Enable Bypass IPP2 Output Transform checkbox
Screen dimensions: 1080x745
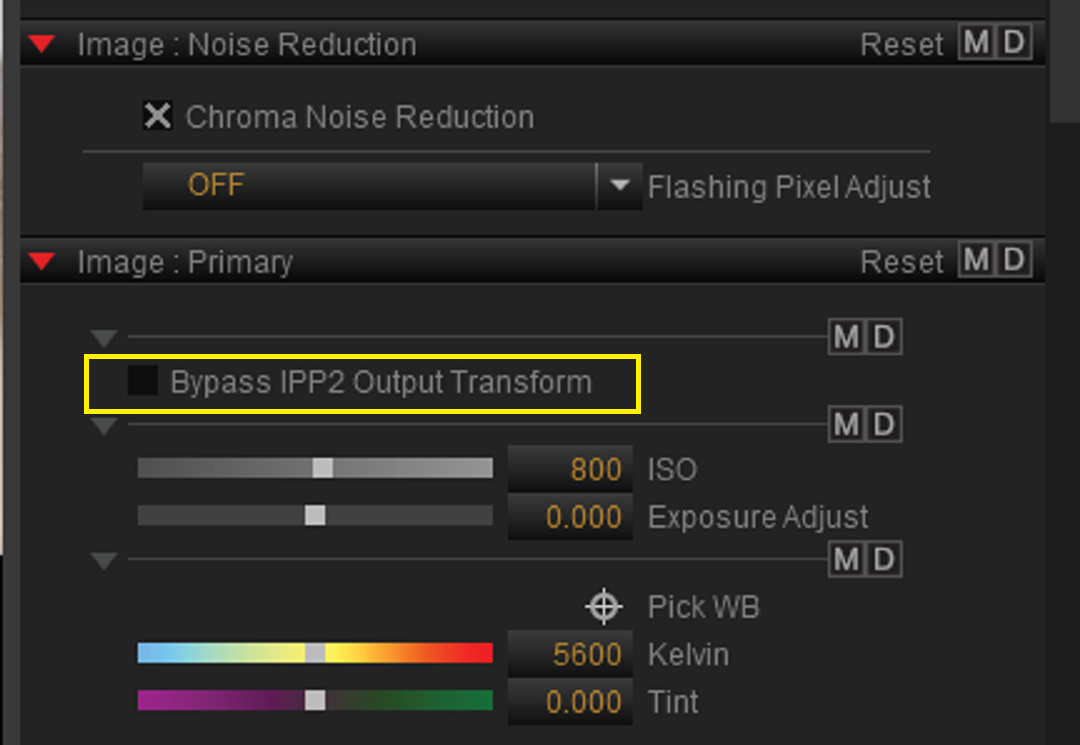[x=143, y=381]
